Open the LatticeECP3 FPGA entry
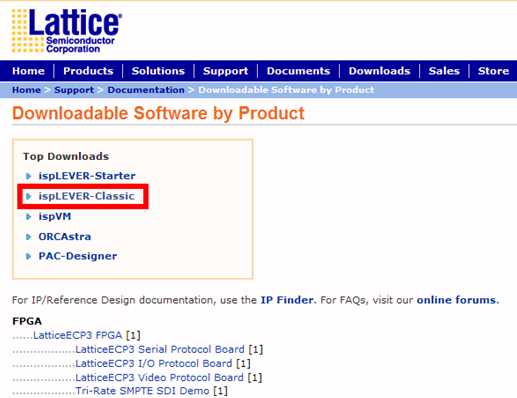This screenshot has height=398, width=517. tap(77, 335)
